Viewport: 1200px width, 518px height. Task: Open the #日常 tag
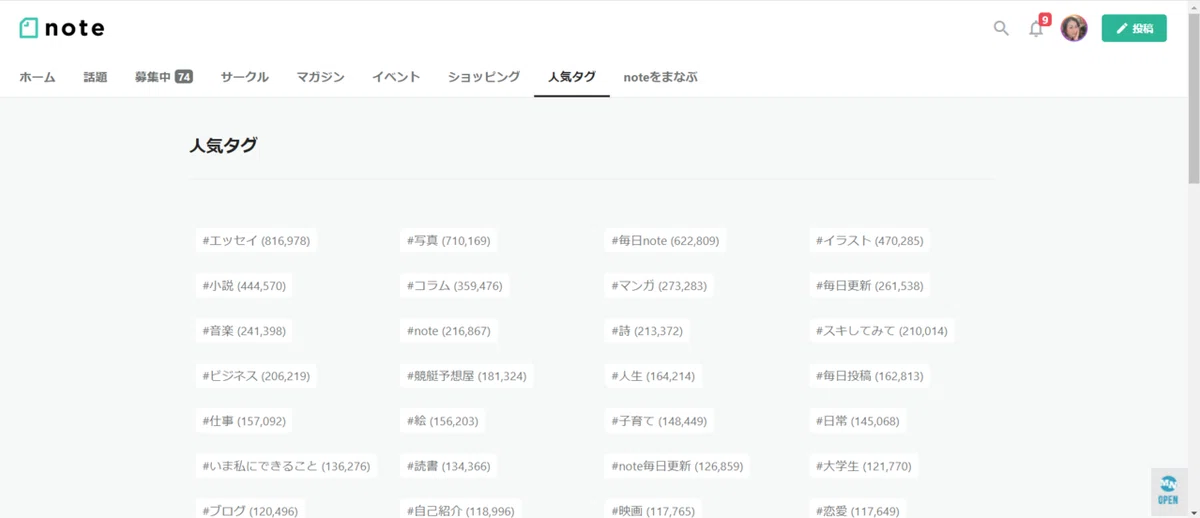pos(858,421)
